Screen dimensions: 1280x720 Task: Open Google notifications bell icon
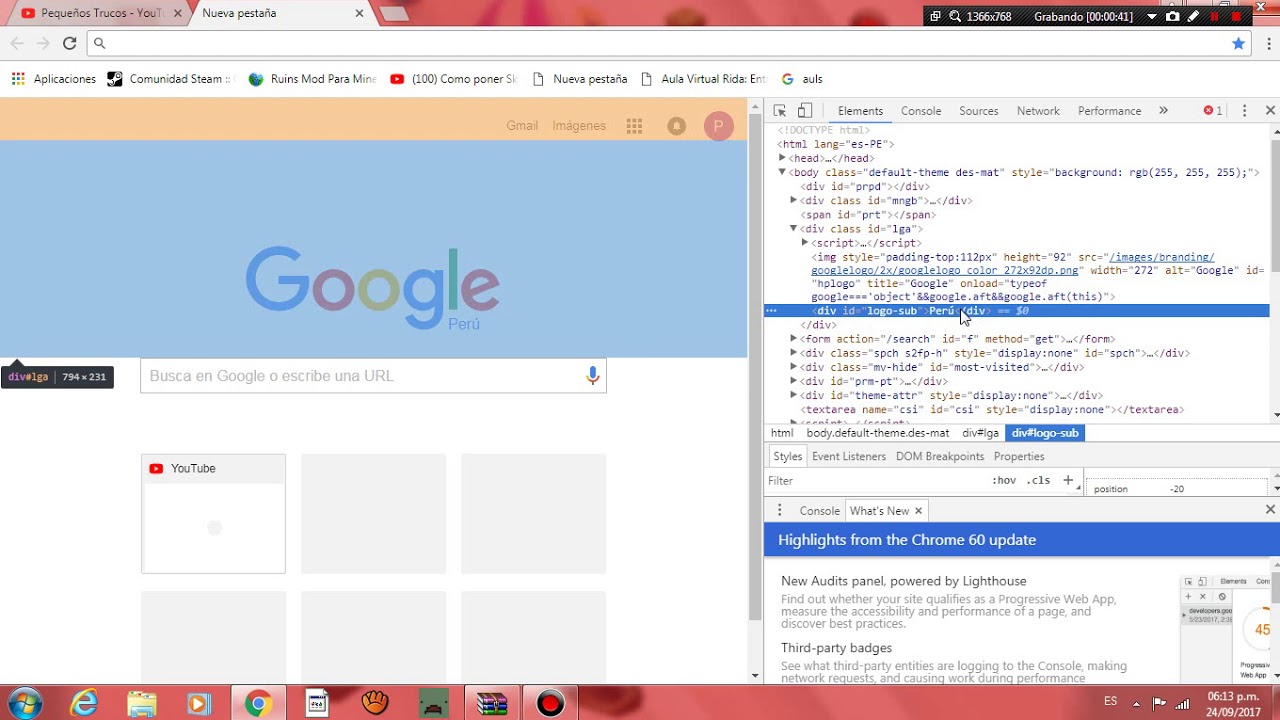(x=677, y=126)
